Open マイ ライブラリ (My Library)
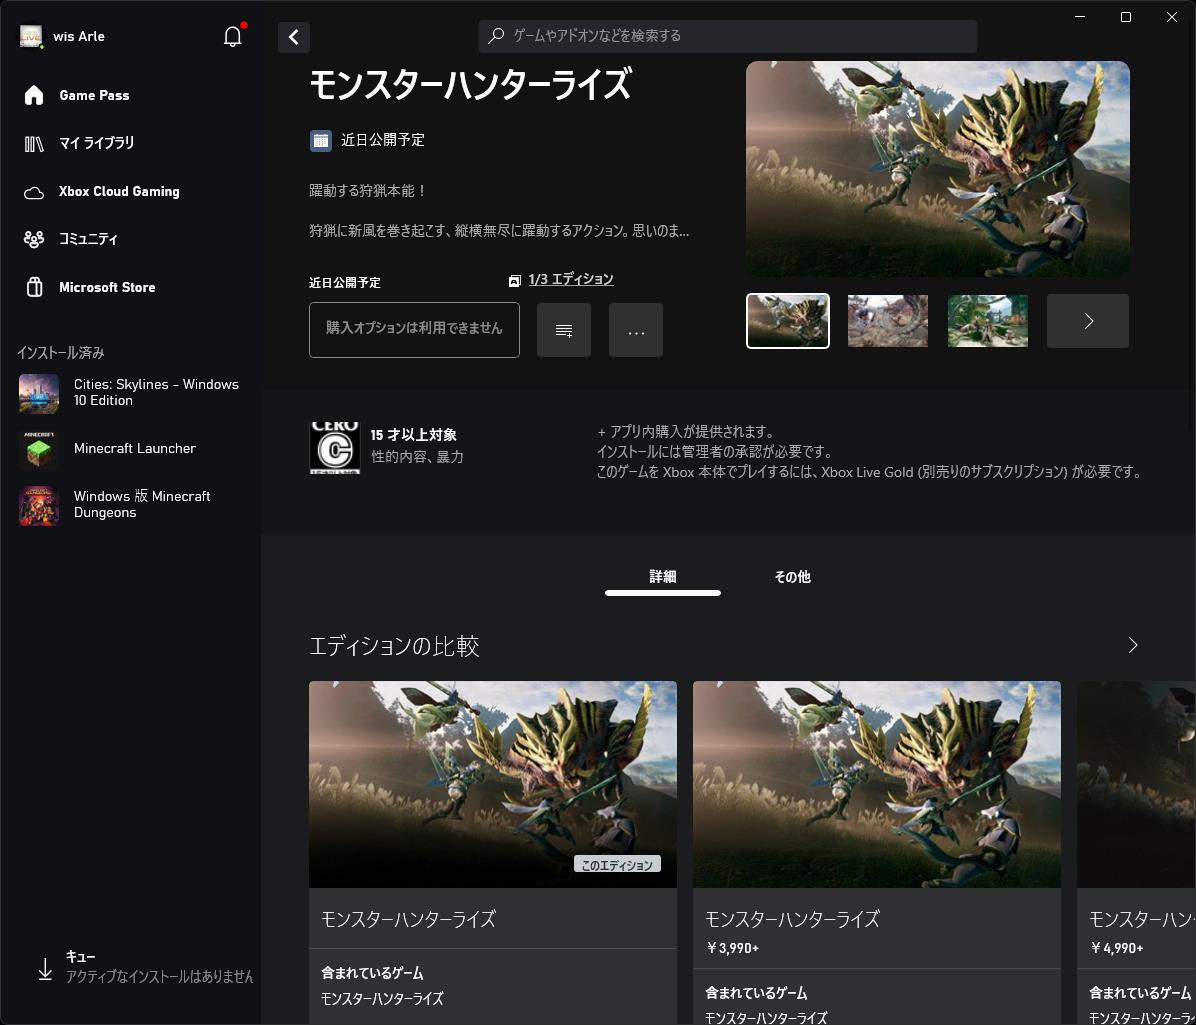The height and width of the screenshot is (1025, 1196). click(x=97, y=143)
